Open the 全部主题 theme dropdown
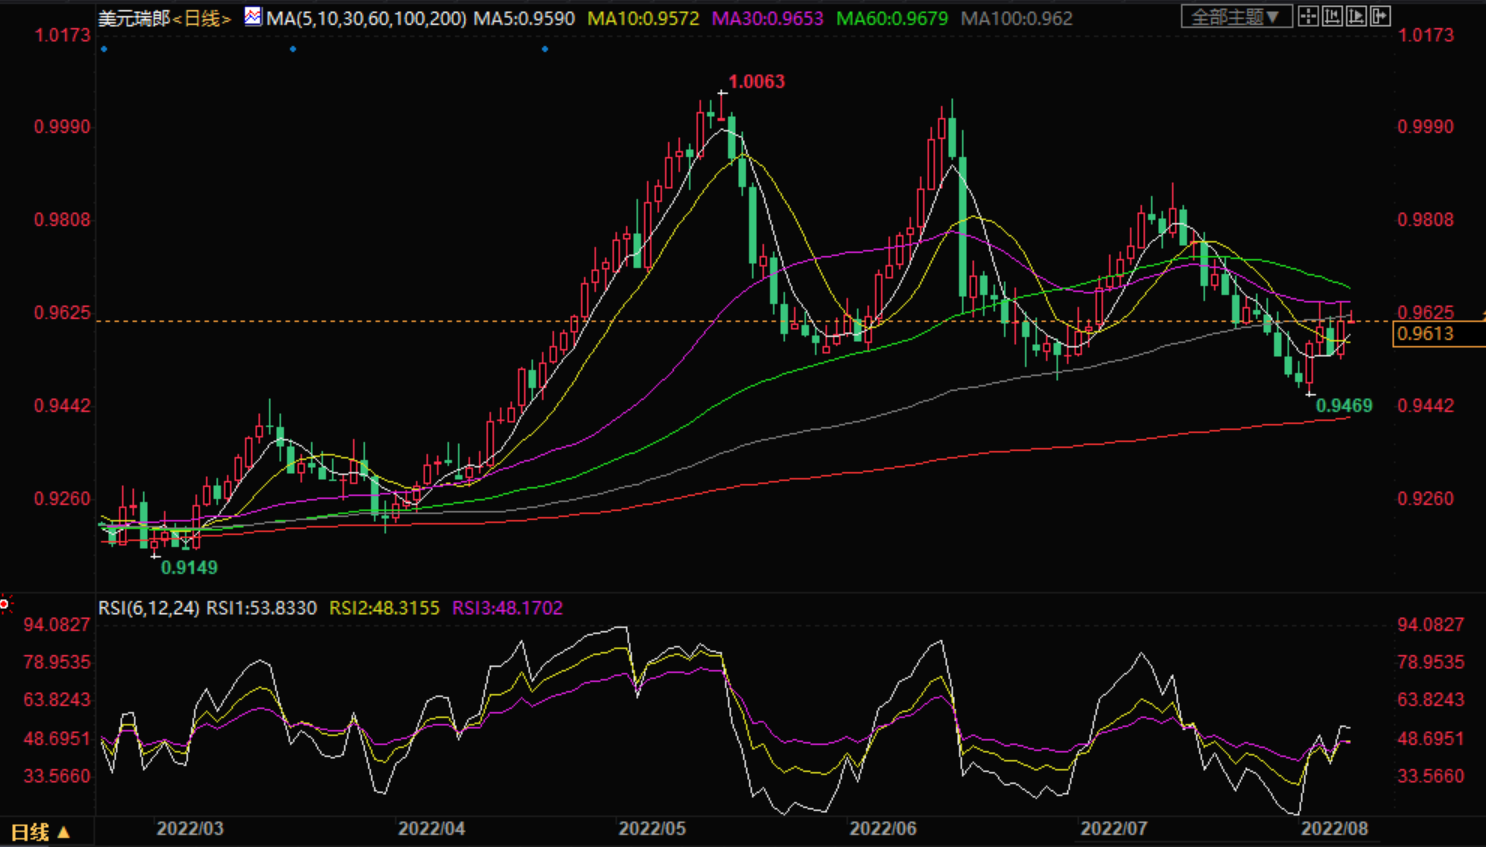The width and height of the screenshot is (1486, 847). (x=1236, y=17)
